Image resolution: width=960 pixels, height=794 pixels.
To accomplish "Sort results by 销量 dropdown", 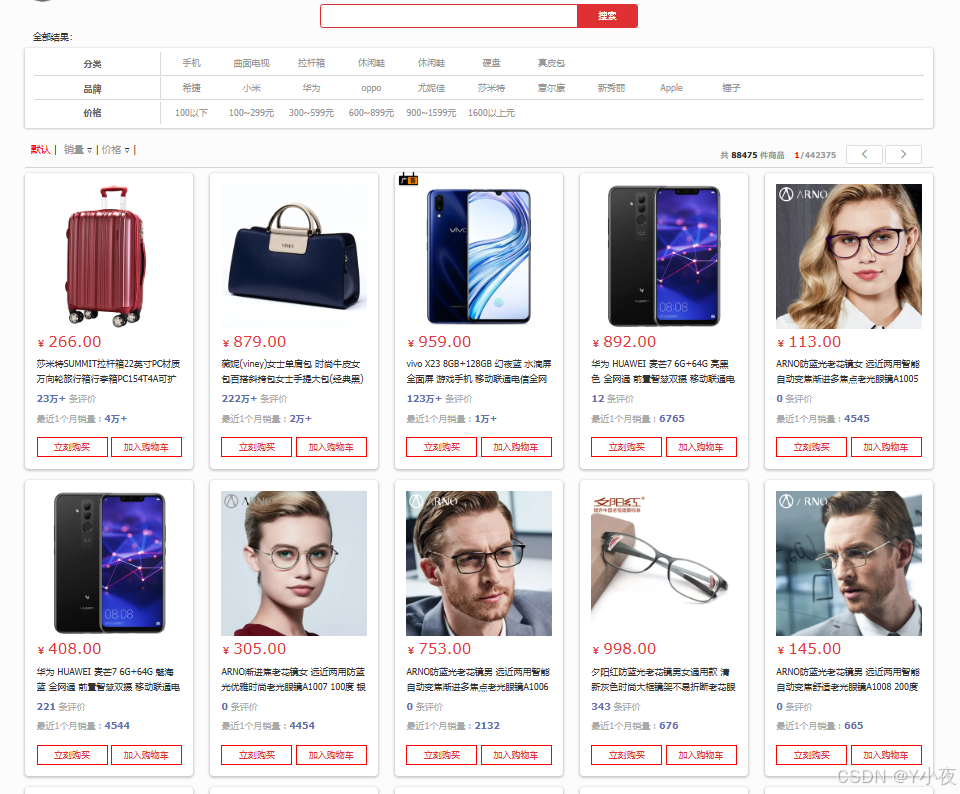I will [78, 149].
